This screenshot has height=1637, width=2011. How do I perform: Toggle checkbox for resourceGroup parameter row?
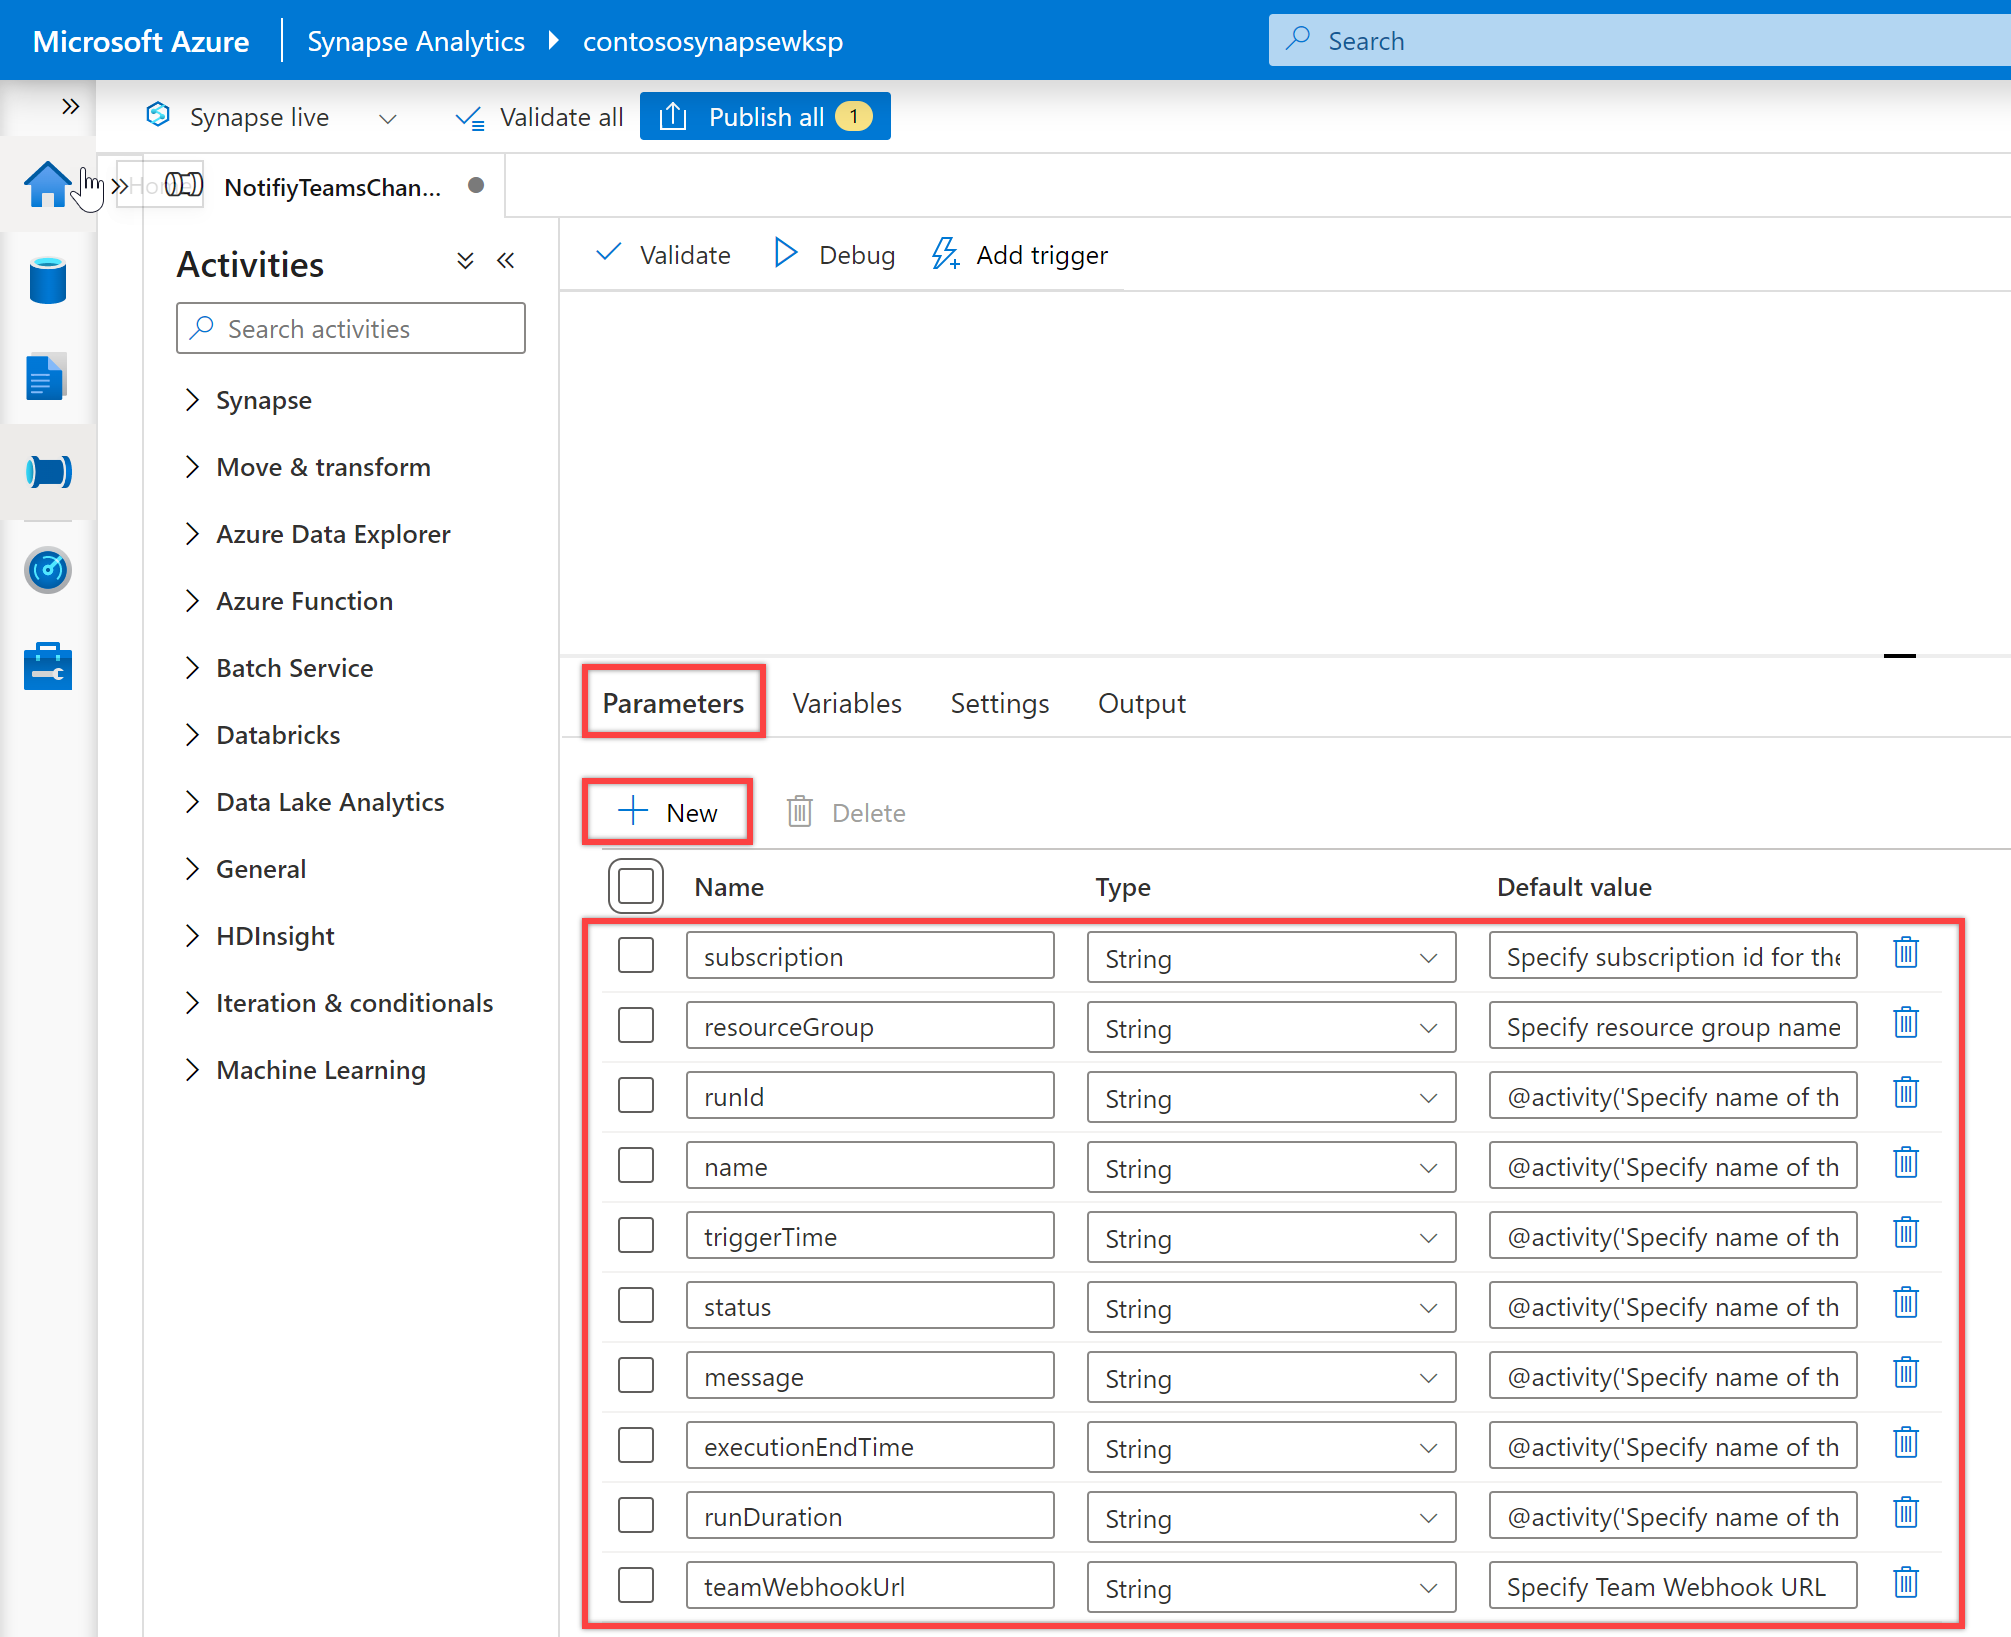pyautogui.click(x=638, y=1026)
